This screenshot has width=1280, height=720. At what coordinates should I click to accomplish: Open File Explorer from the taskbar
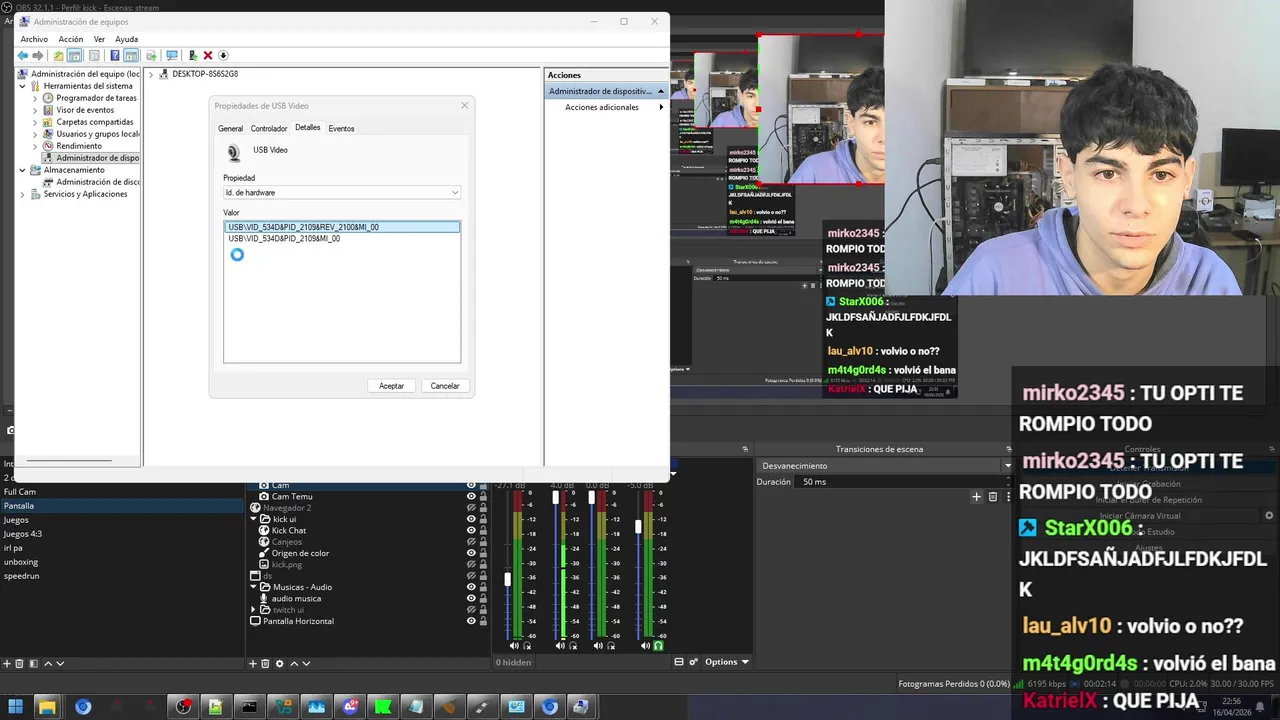pyautogui.click(x=47, y=707)
